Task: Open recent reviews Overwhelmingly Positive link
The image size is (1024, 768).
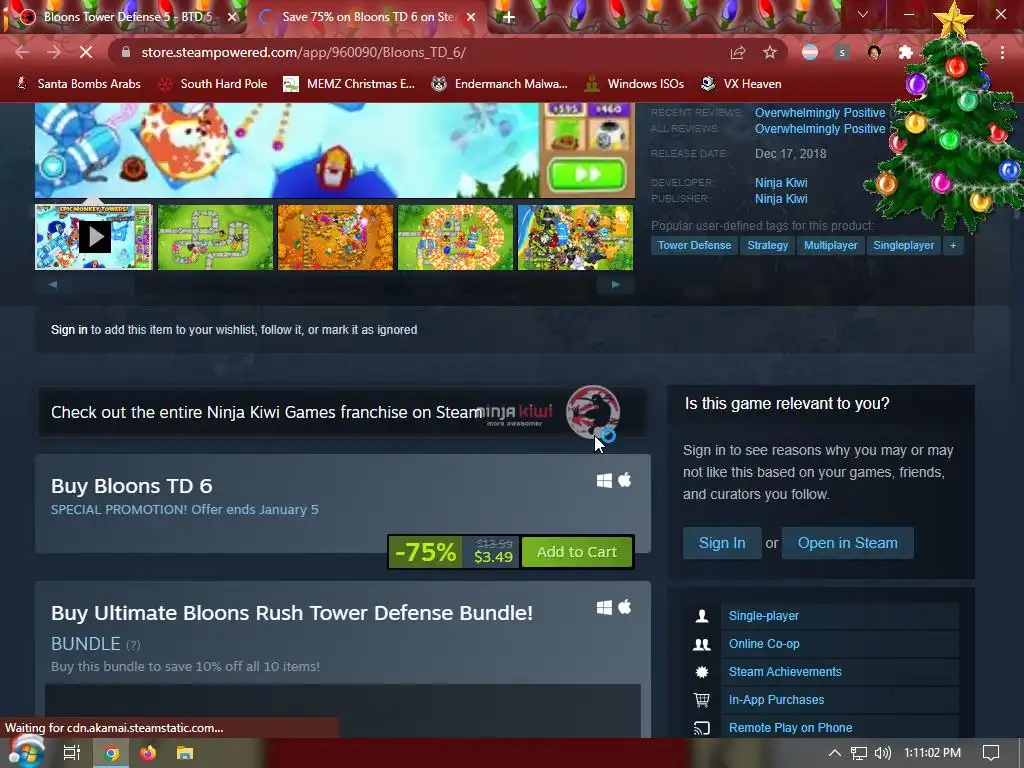Action: coord(820,112)
